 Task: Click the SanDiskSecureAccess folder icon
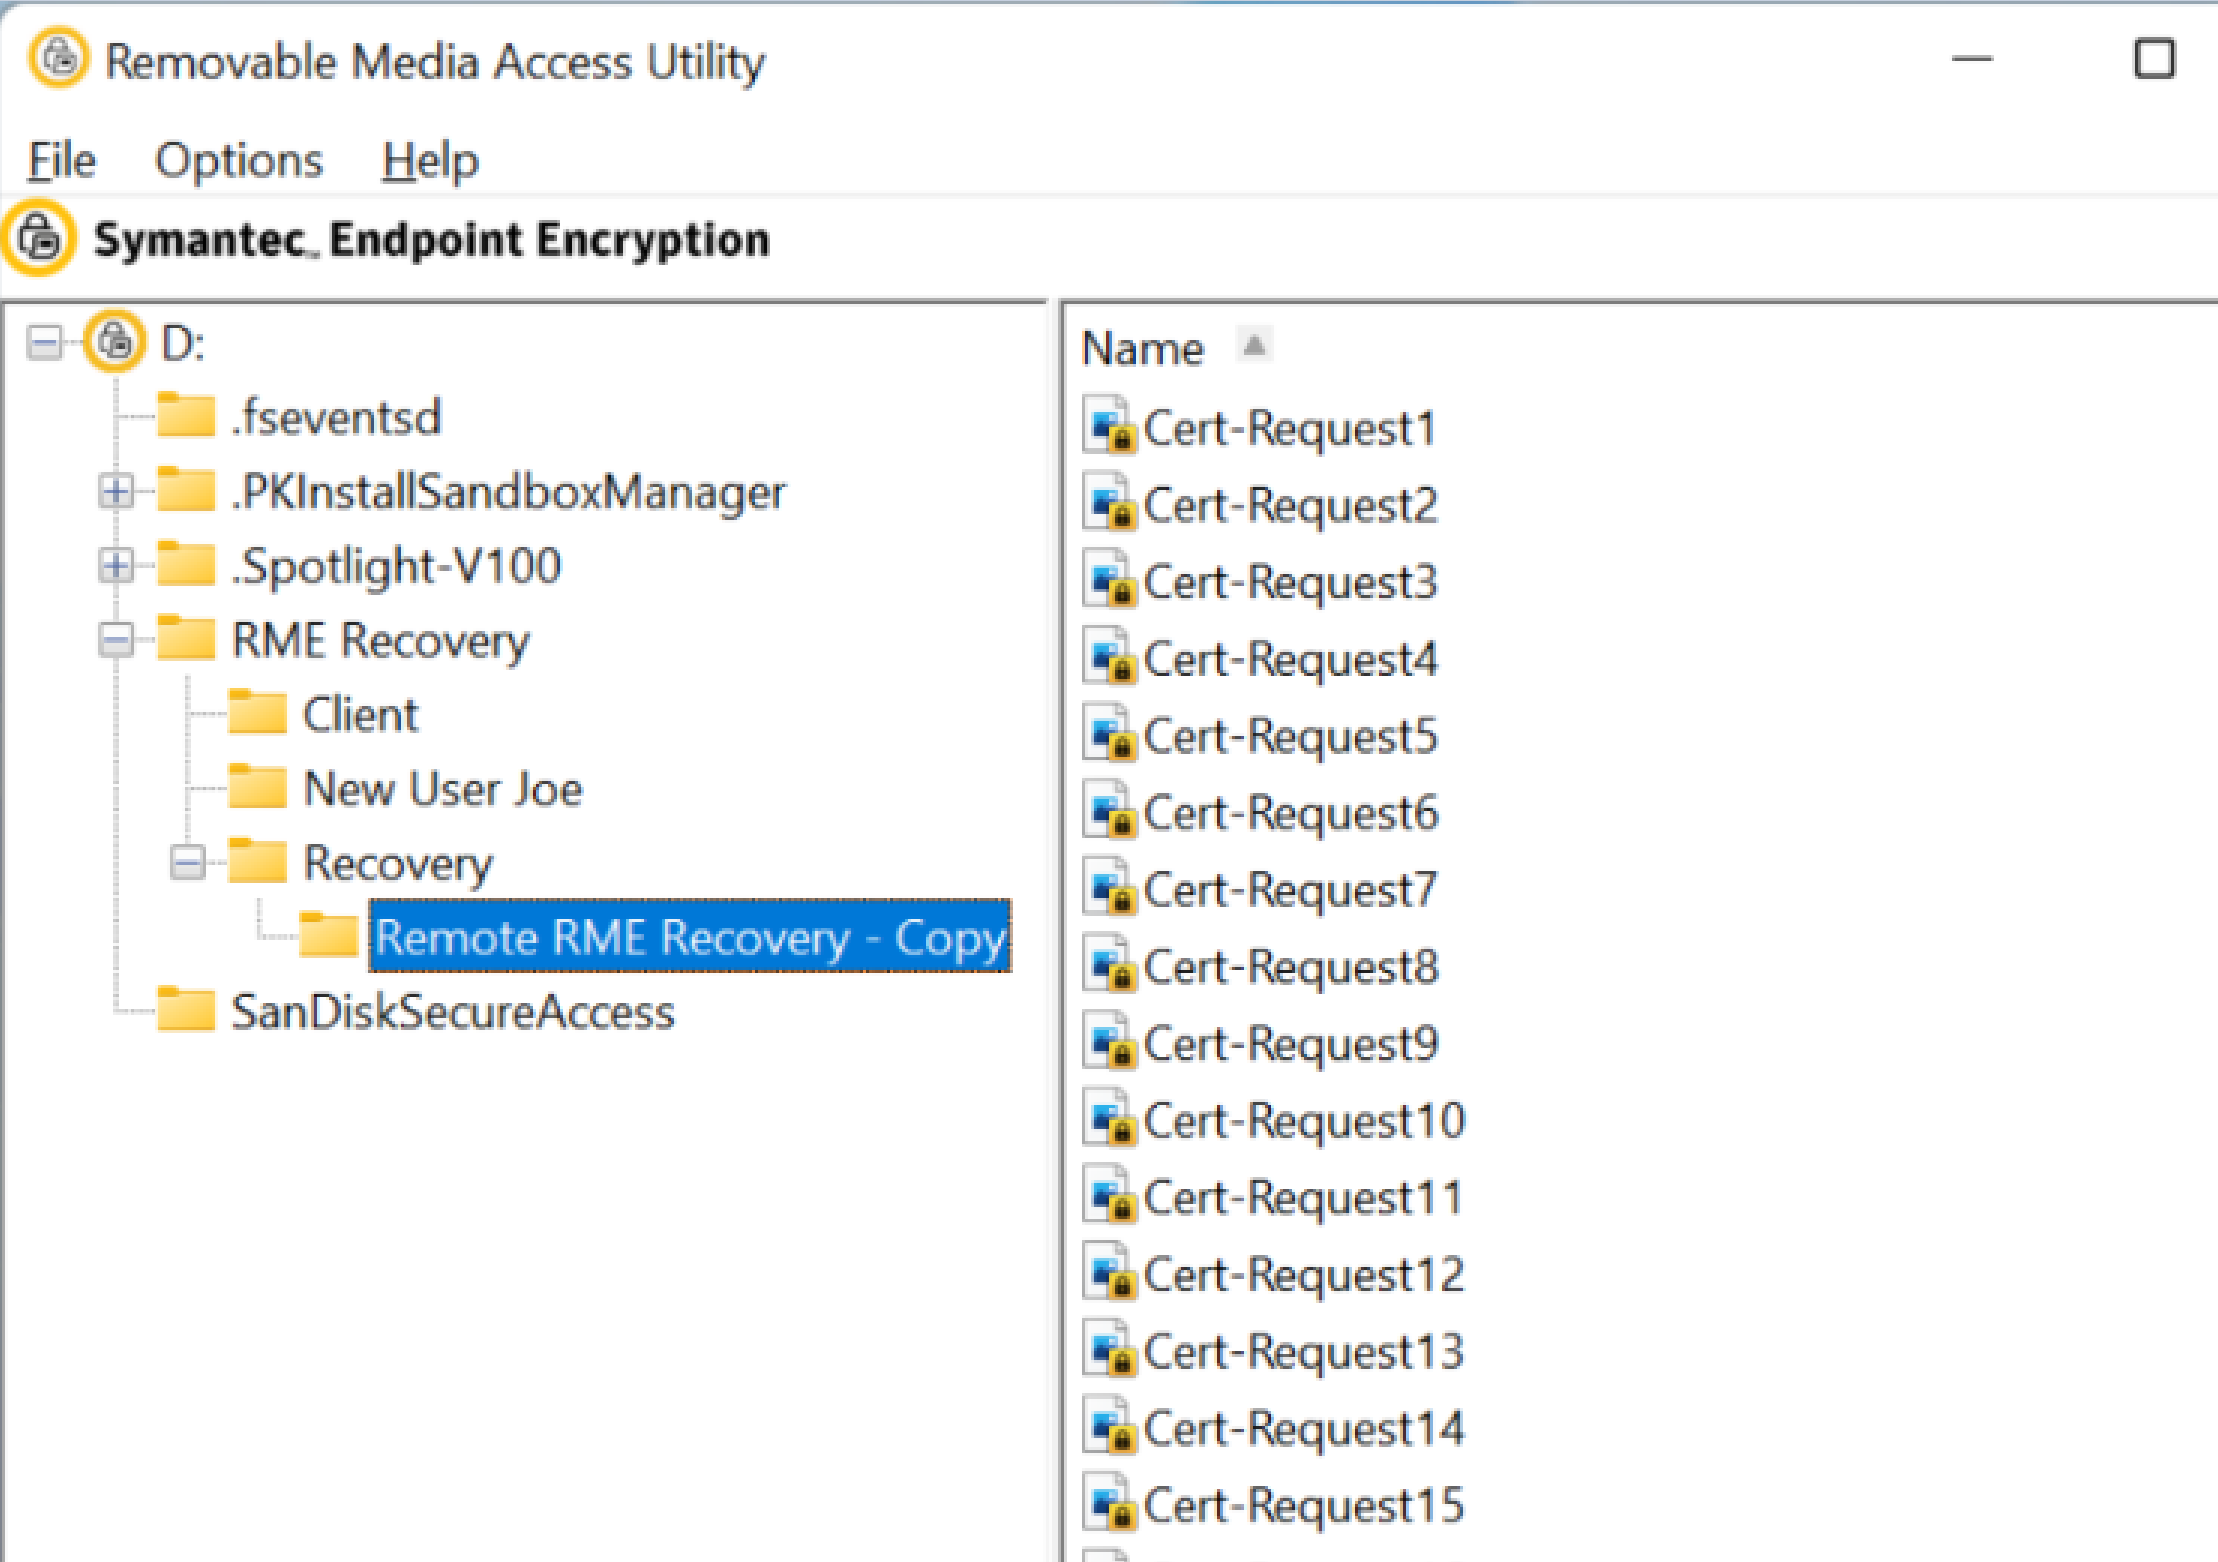pyautogui.click(x=186, y=1008)
